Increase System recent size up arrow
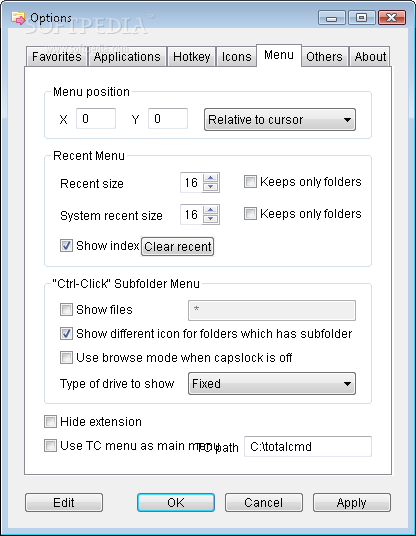Image resolution: width=416 pixels, height=536 pixels. (x=211, y=210)
